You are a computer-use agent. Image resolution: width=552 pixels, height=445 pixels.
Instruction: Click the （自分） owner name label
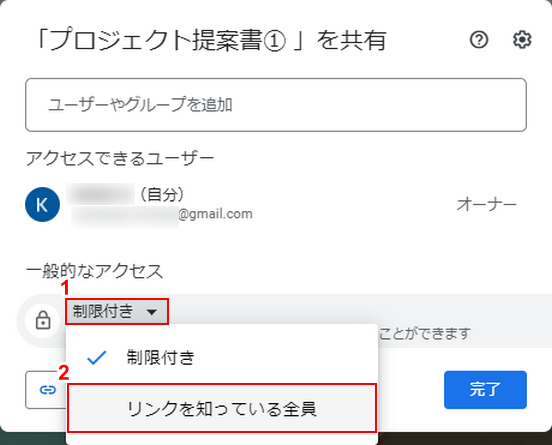[162, 194]
